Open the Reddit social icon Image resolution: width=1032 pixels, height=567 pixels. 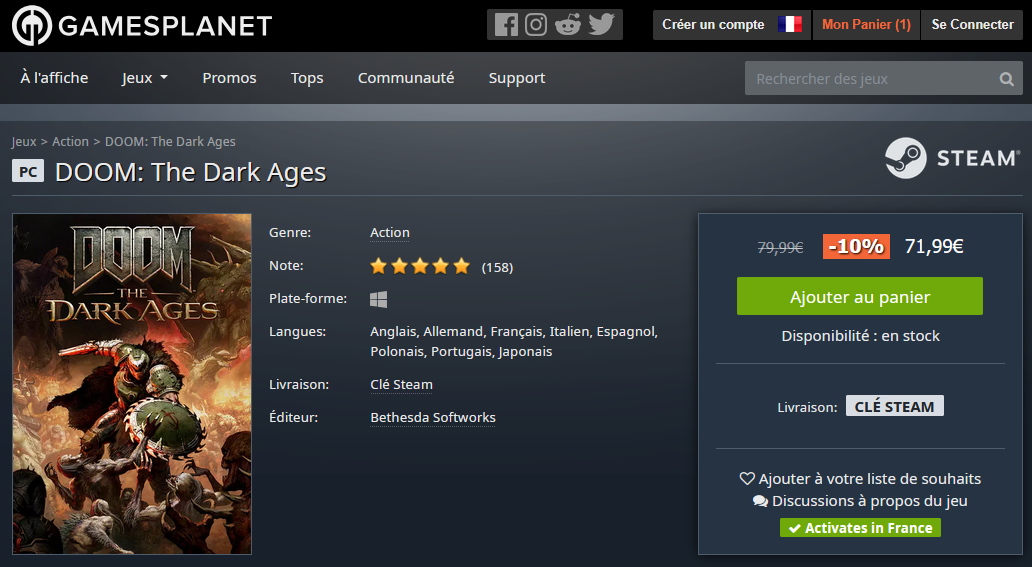(x=567, y=25)
